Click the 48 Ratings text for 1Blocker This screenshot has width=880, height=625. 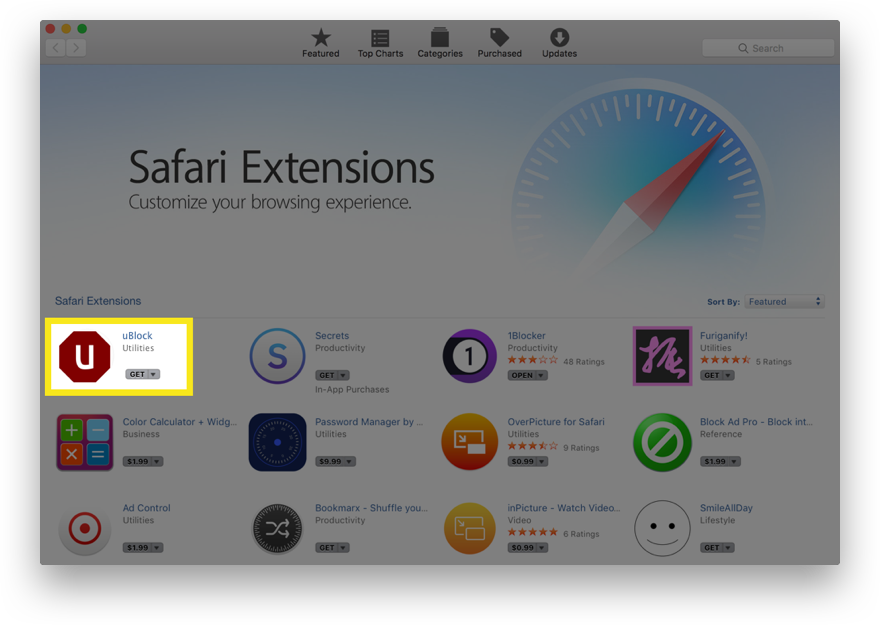584,362
